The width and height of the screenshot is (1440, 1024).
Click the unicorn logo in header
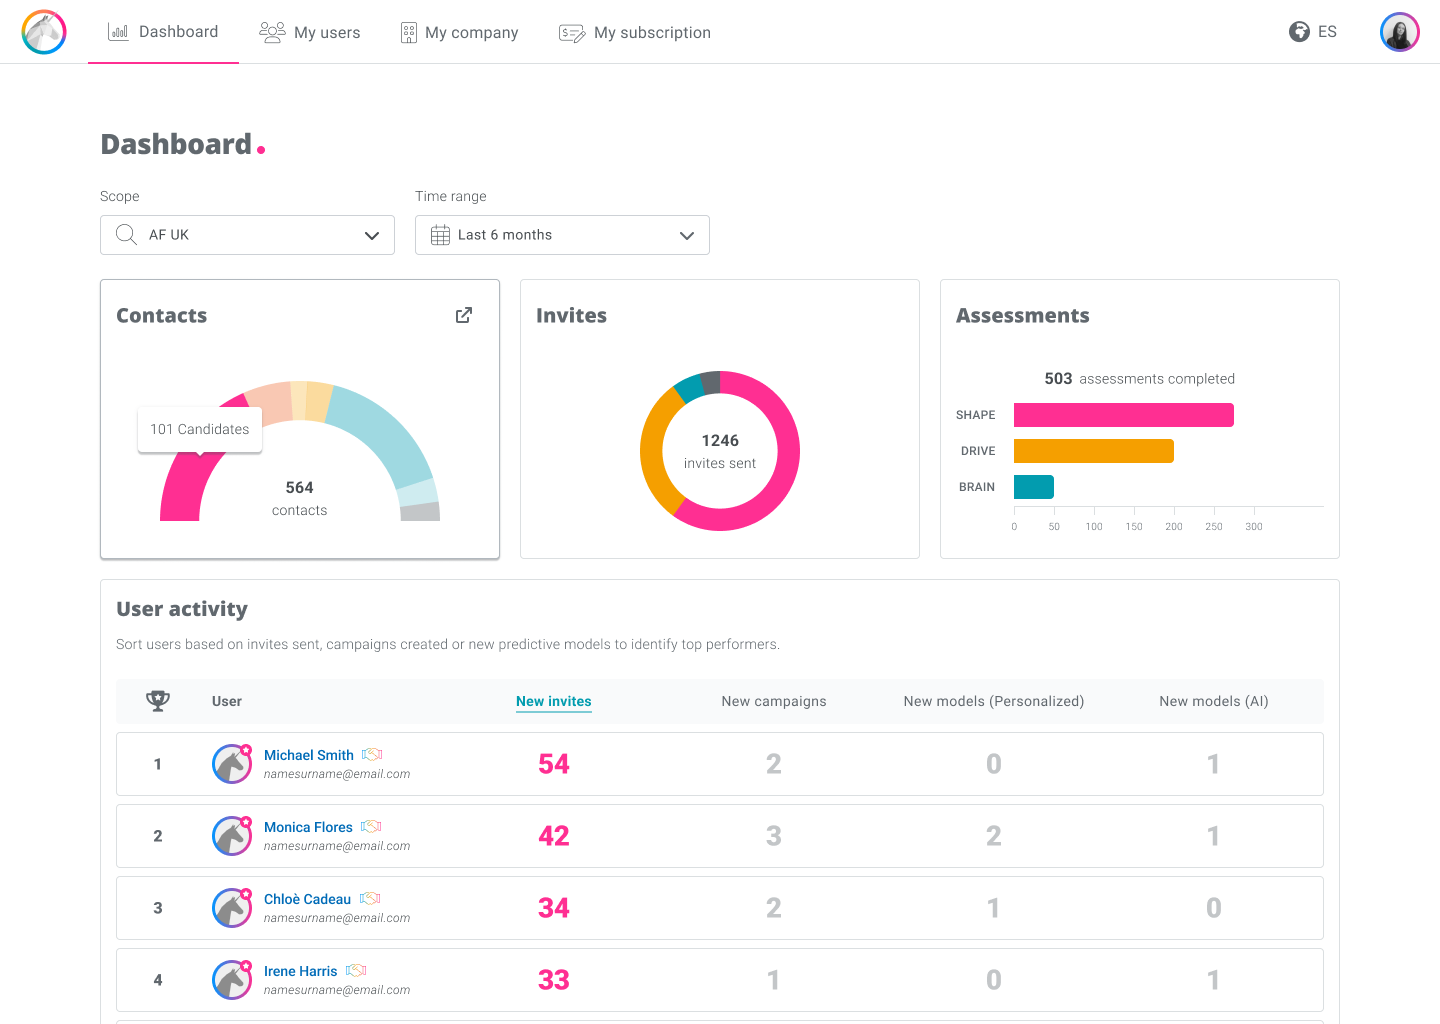(x=44, y=32)
